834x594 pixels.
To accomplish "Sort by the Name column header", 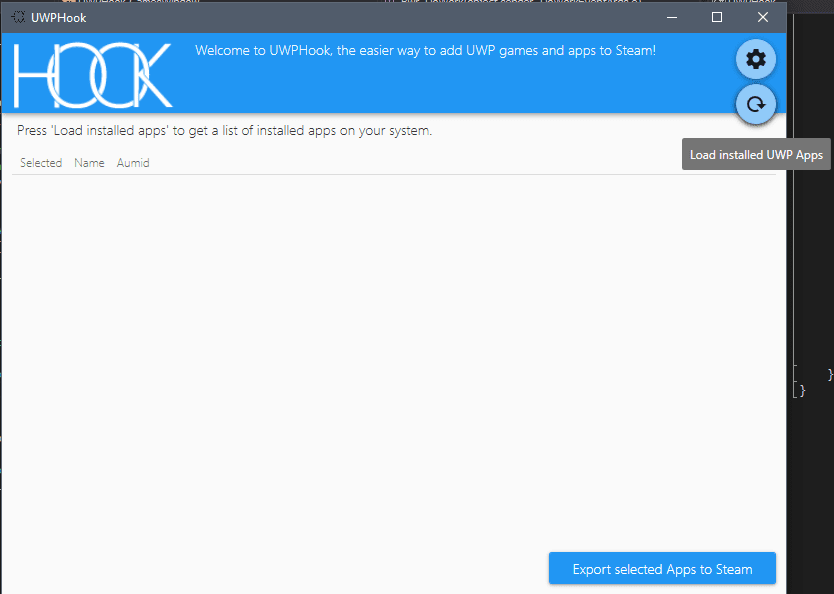I will pos(89,163).
